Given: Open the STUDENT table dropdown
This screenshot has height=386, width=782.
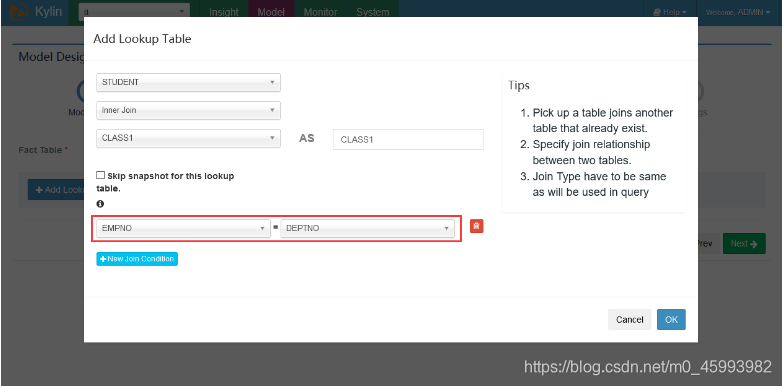Looking at the screenshot, I should [189, 83].
